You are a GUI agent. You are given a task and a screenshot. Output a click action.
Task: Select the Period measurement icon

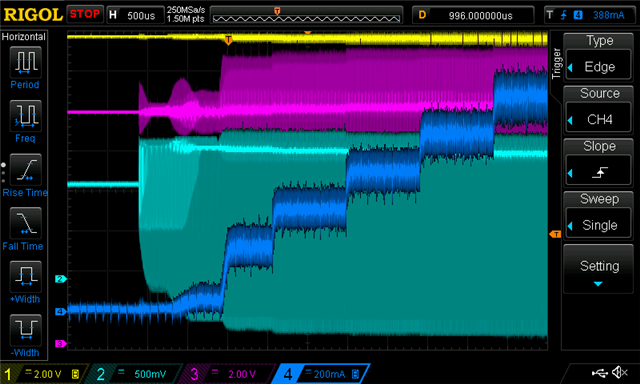tap(25, 62)
